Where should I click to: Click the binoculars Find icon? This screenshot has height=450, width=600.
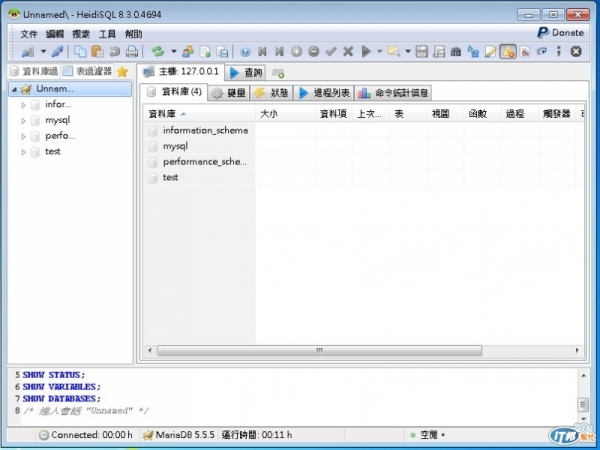click(456, 51)
